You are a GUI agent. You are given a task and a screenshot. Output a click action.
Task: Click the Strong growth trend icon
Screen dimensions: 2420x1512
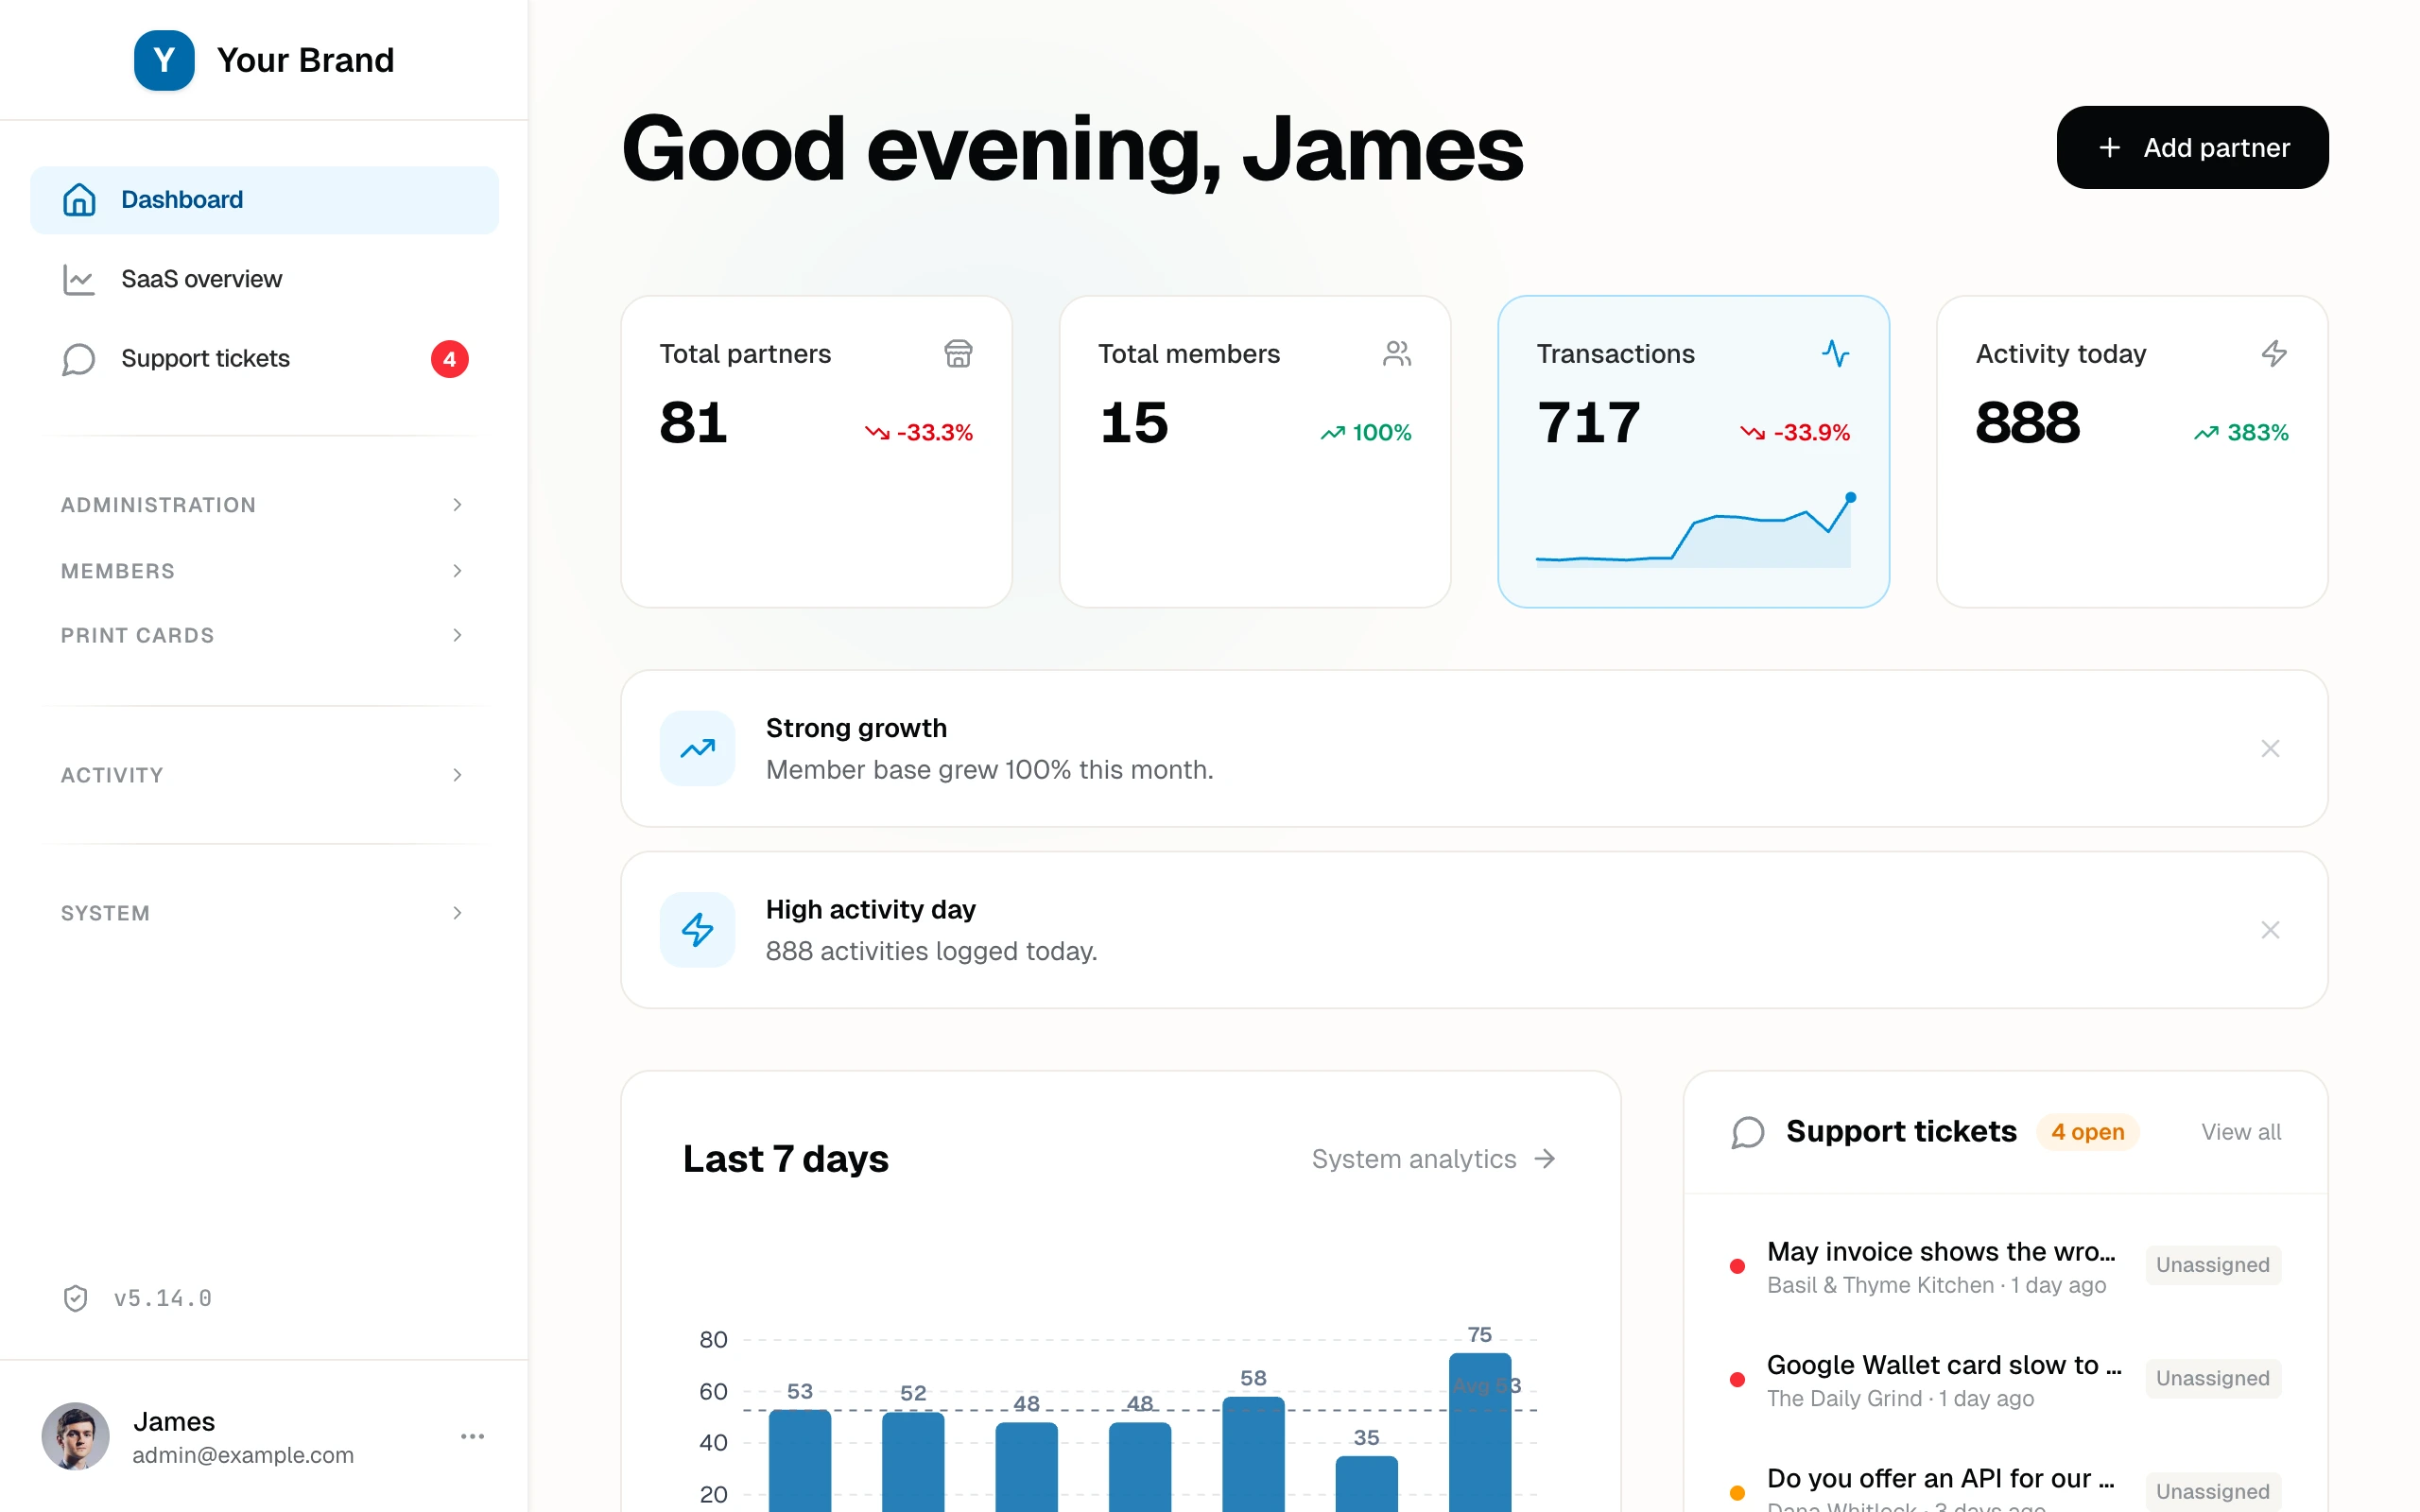(x=697, y=748)
